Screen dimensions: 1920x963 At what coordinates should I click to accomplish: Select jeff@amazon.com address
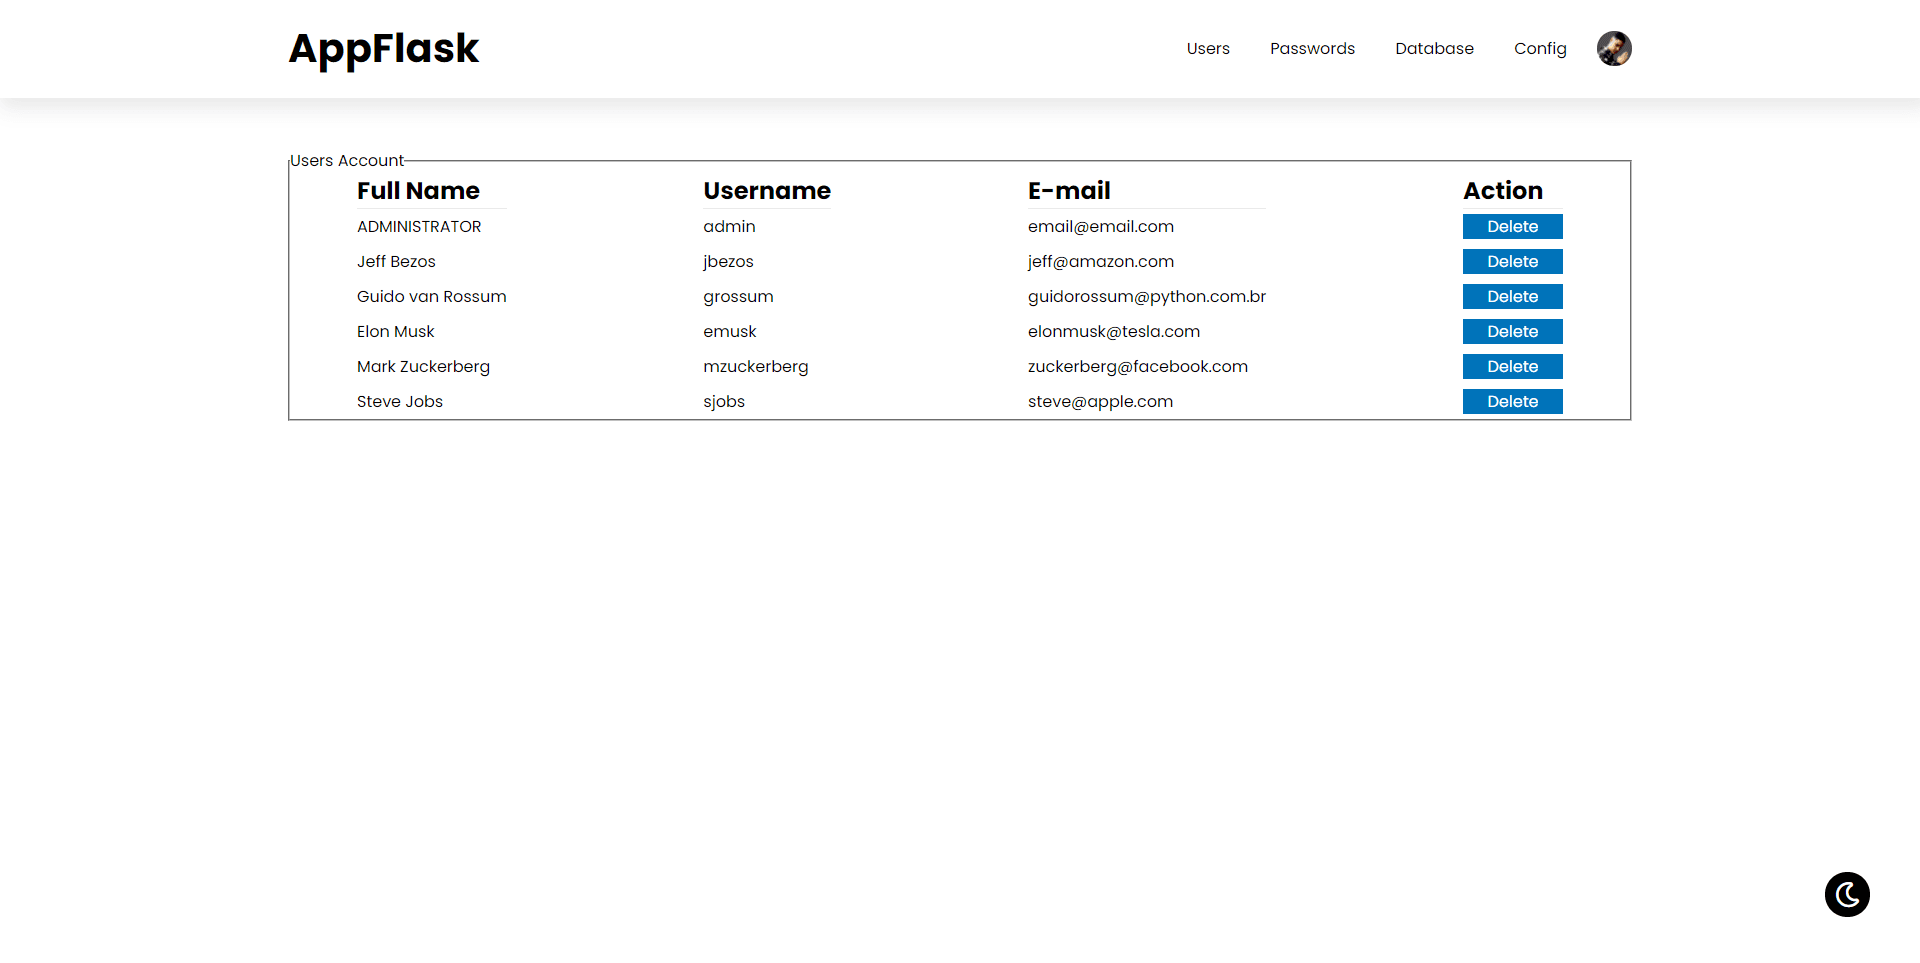[x=1101, y=262]
